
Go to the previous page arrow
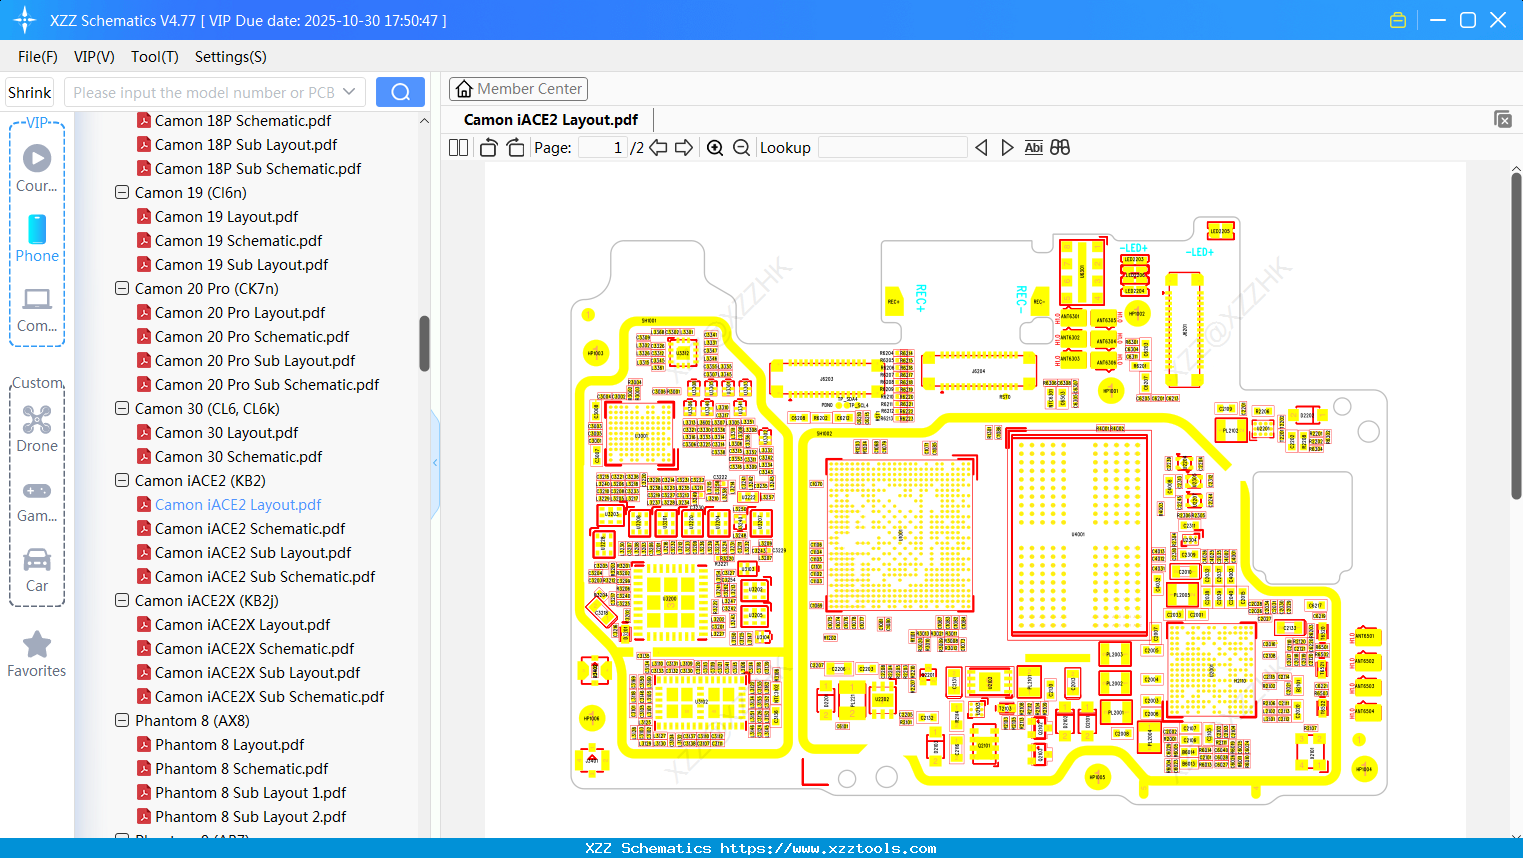click(x=658, y=147)
